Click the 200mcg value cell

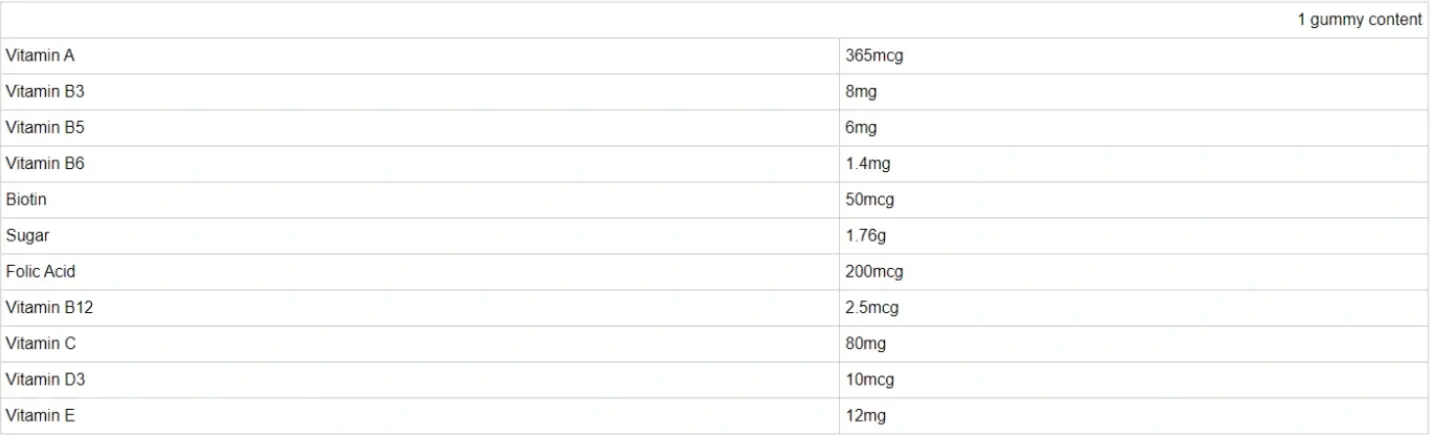pyautogui.click(x=874, y=272)
